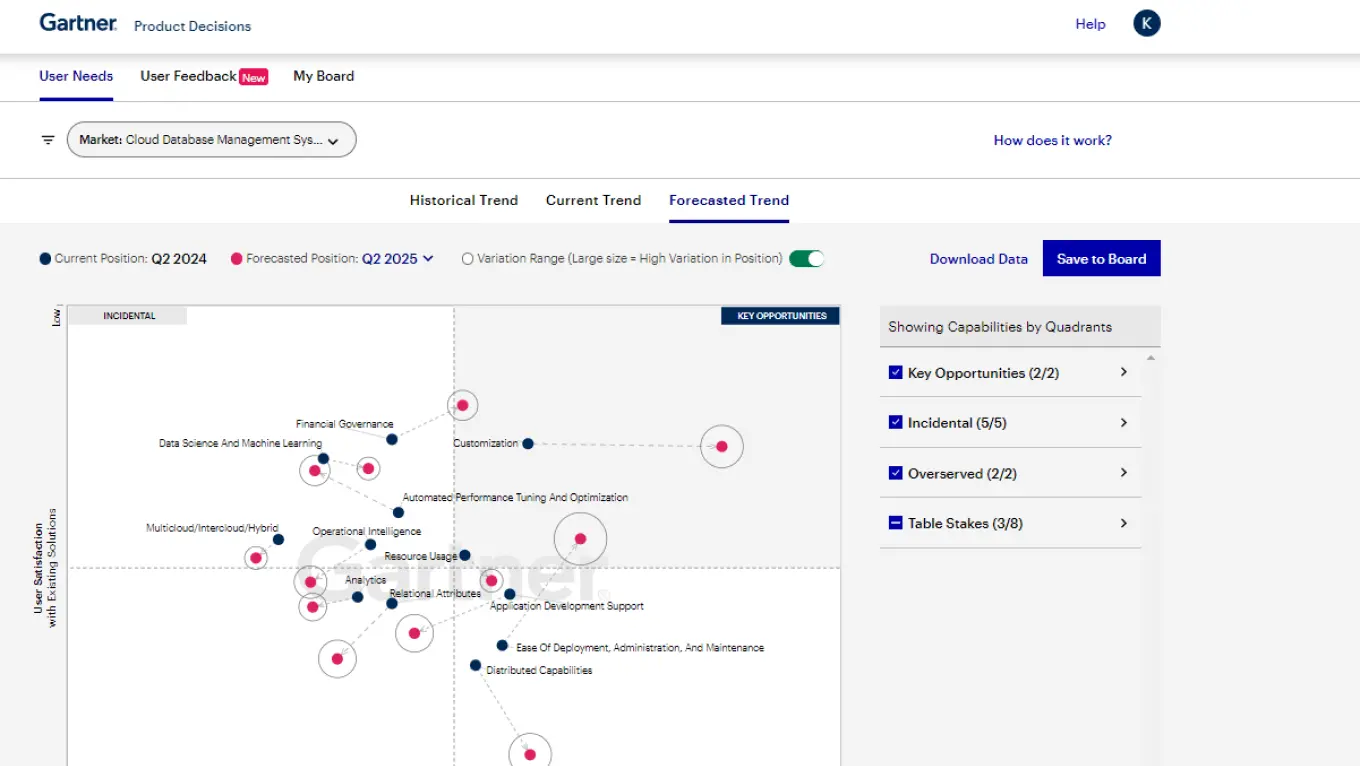Select the Automated Performance Tuning current dot
This screenshot has width=1360, height=766.
pyautogui.click(x=398, y=512)
